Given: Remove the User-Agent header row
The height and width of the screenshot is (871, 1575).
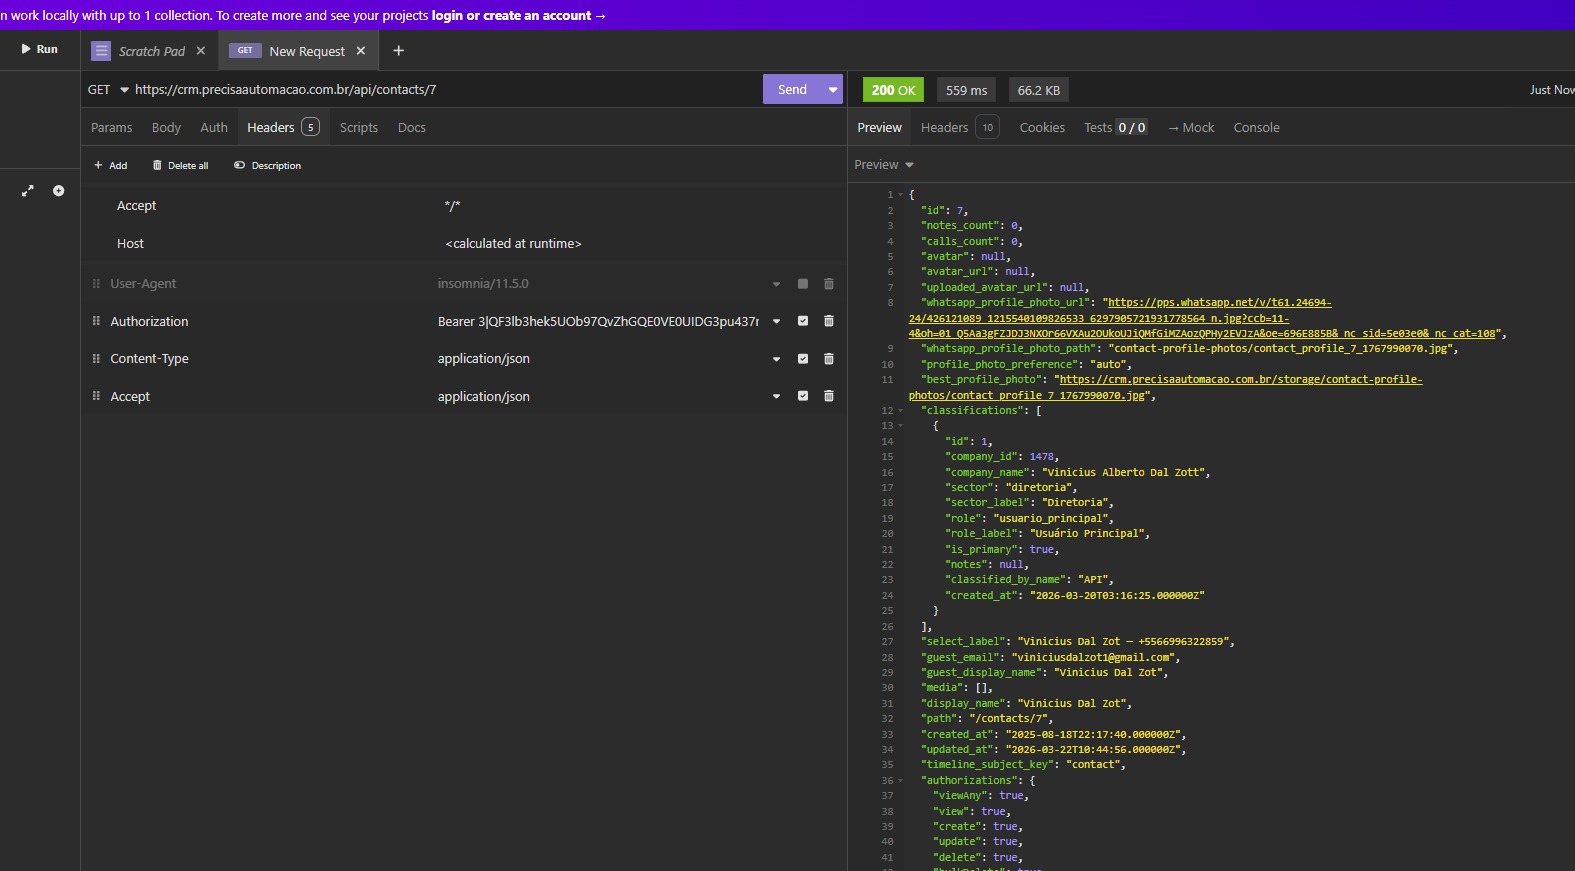Looking at the screenshot, I should (x=828, y=284).
